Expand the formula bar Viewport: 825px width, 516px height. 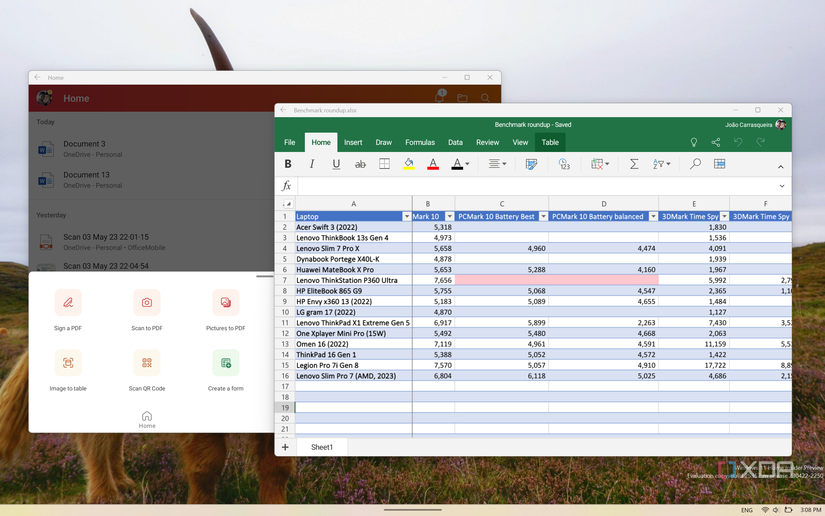[x=782, y=186]
